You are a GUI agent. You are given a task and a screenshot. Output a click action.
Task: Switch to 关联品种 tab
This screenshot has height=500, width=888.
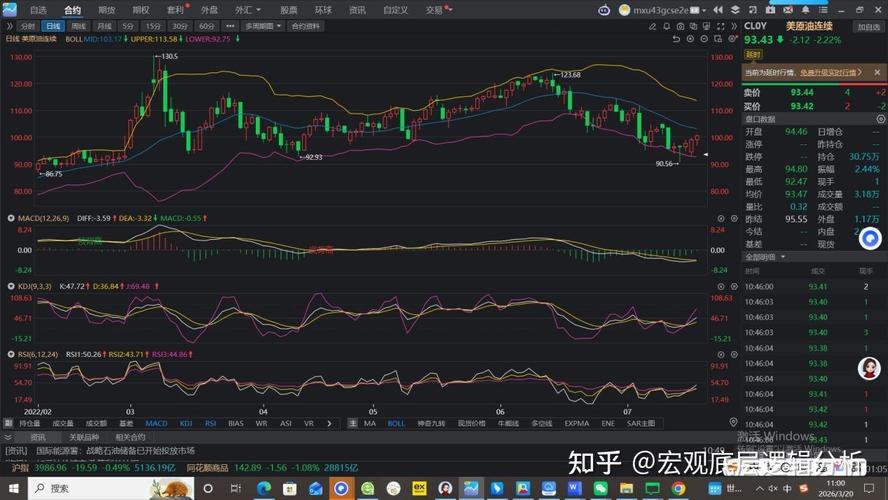[84, 437]
